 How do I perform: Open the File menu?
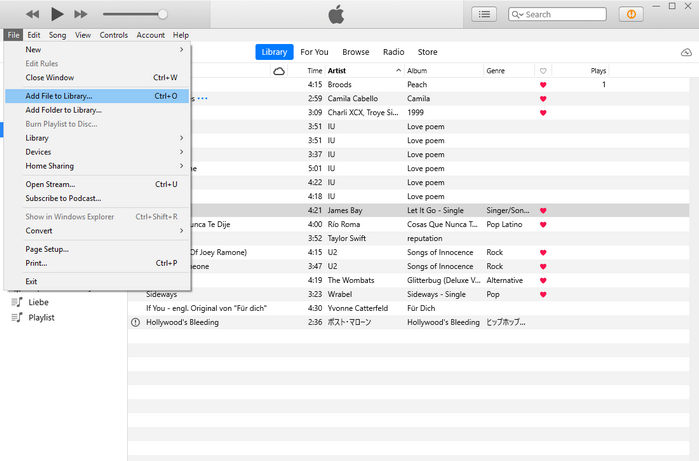pos(13,35)
